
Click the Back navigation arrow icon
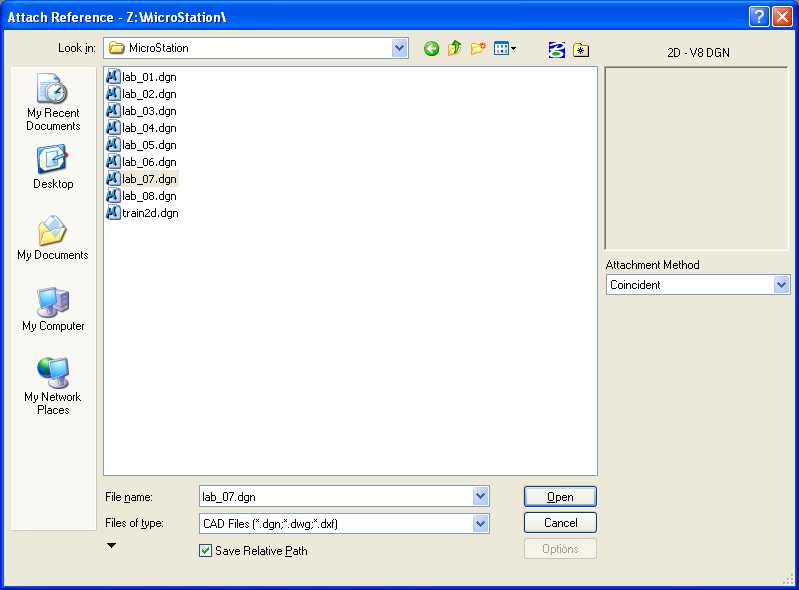432,48
